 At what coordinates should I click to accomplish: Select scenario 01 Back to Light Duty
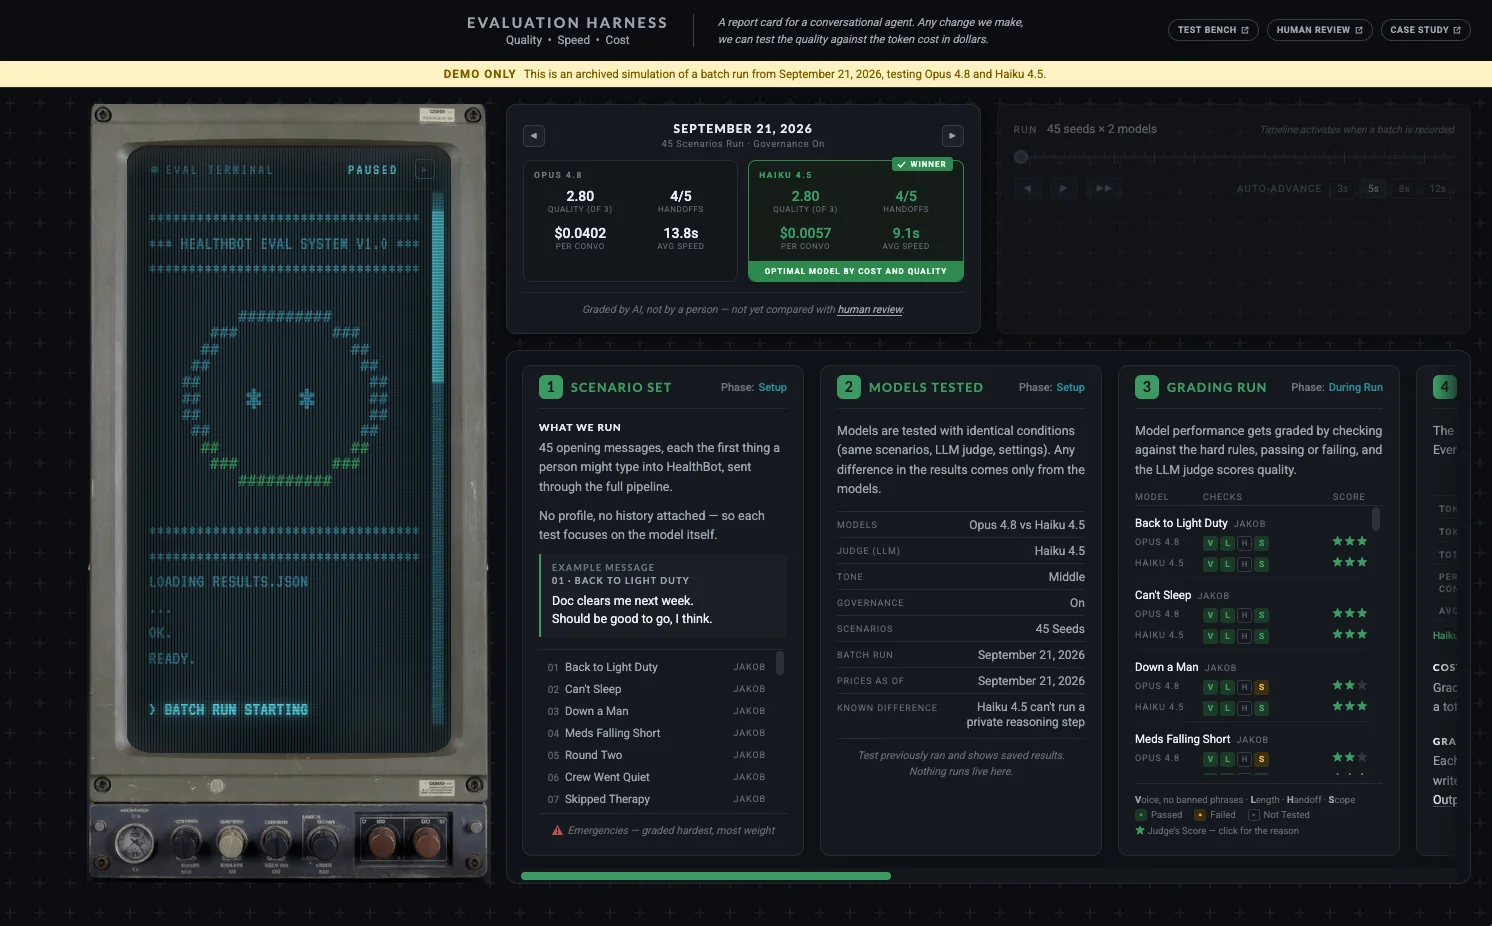pos(656,667)
